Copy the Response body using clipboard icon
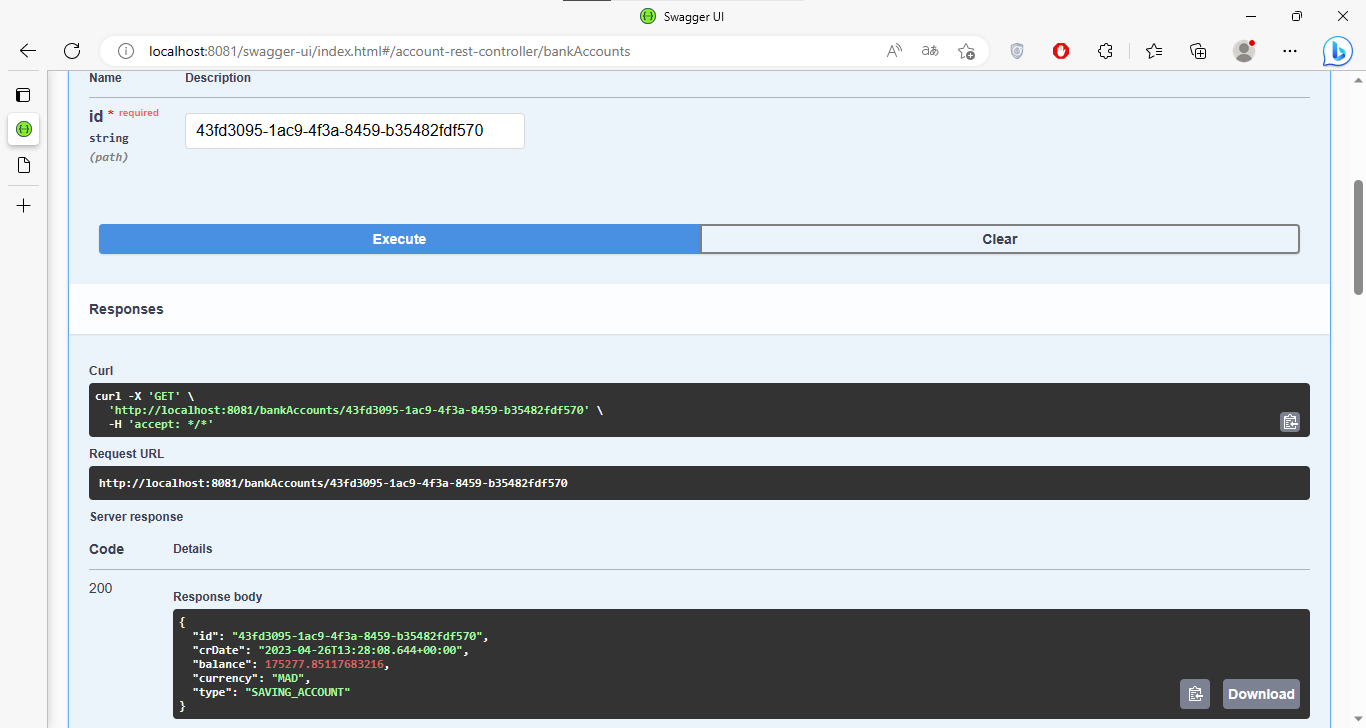1366x728 pixels. pos(1195,693)
